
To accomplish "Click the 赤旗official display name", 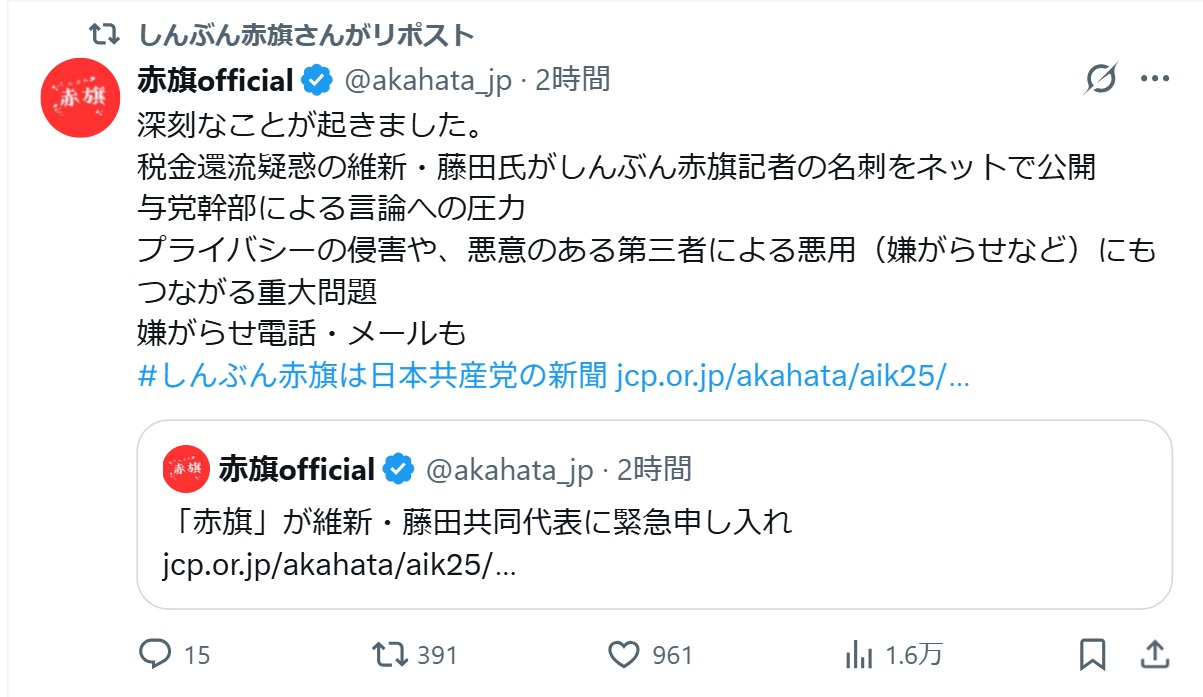I will [215, 83].
